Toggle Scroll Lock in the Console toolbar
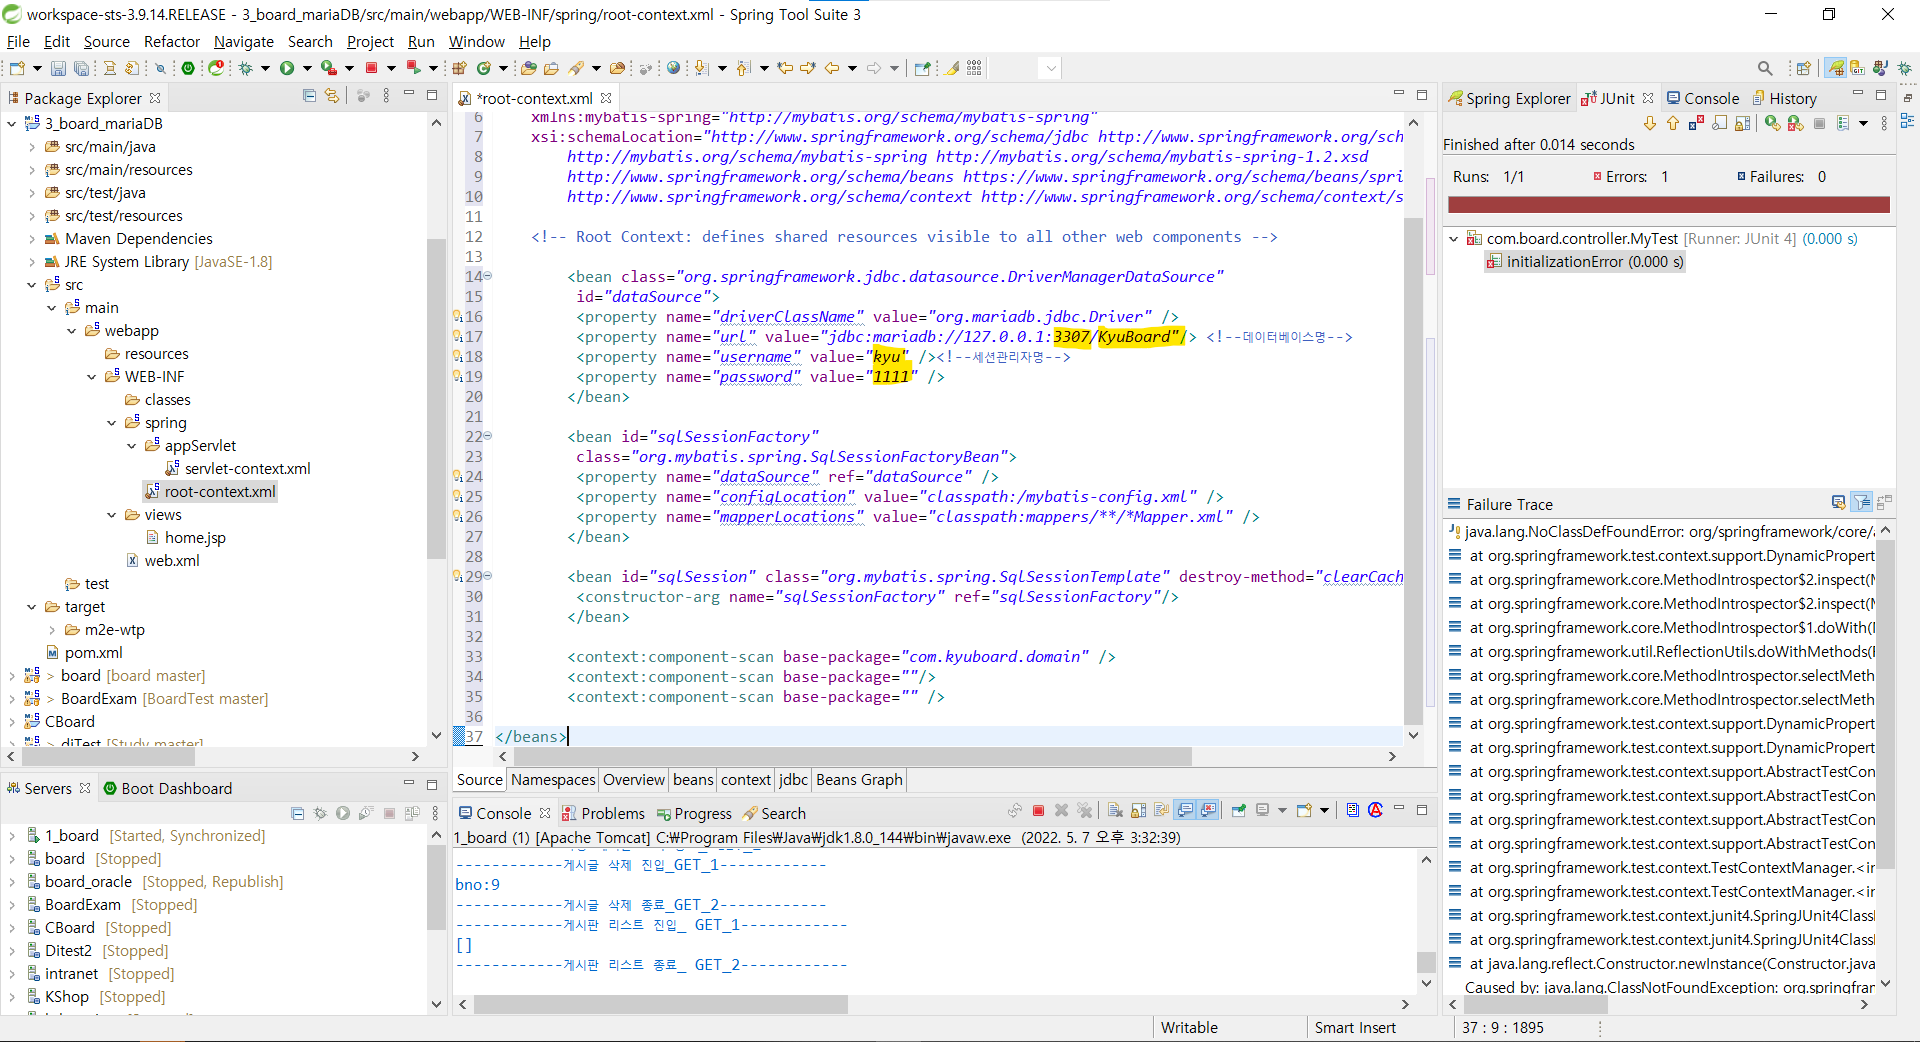Screen dimensions: 1920x1042 [1138, 811]
